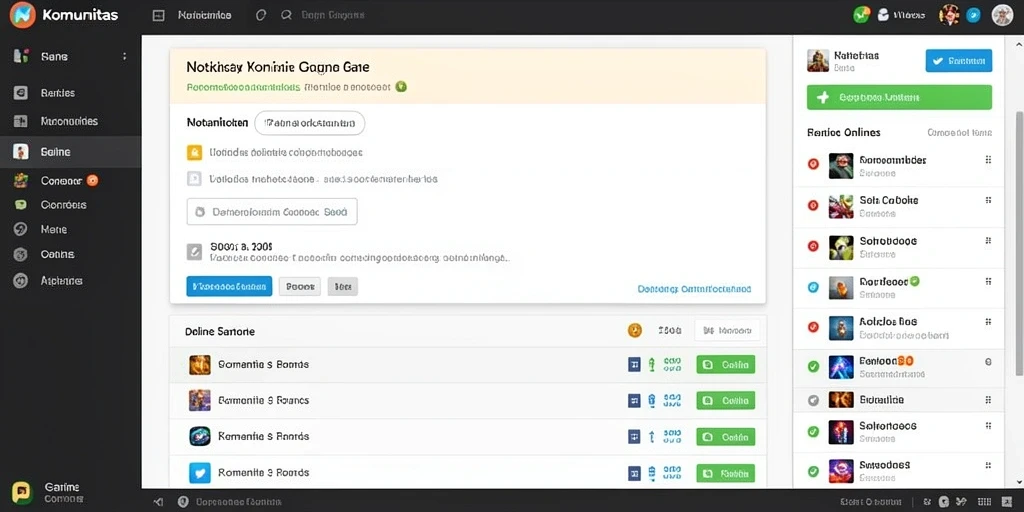The image size is (1024, 512).
Task: Click the round icon beside bottom bar text
Action: pos(184,502)
